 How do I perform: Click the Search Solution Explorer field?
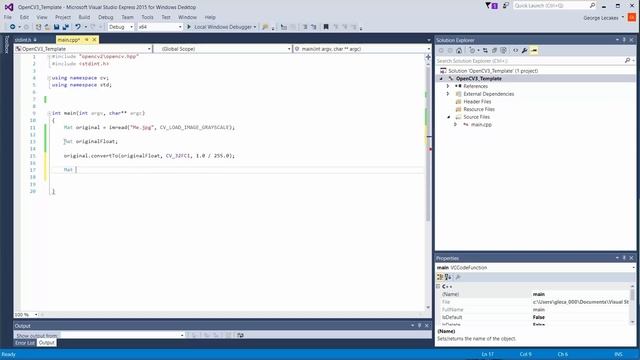coord(530,61)
